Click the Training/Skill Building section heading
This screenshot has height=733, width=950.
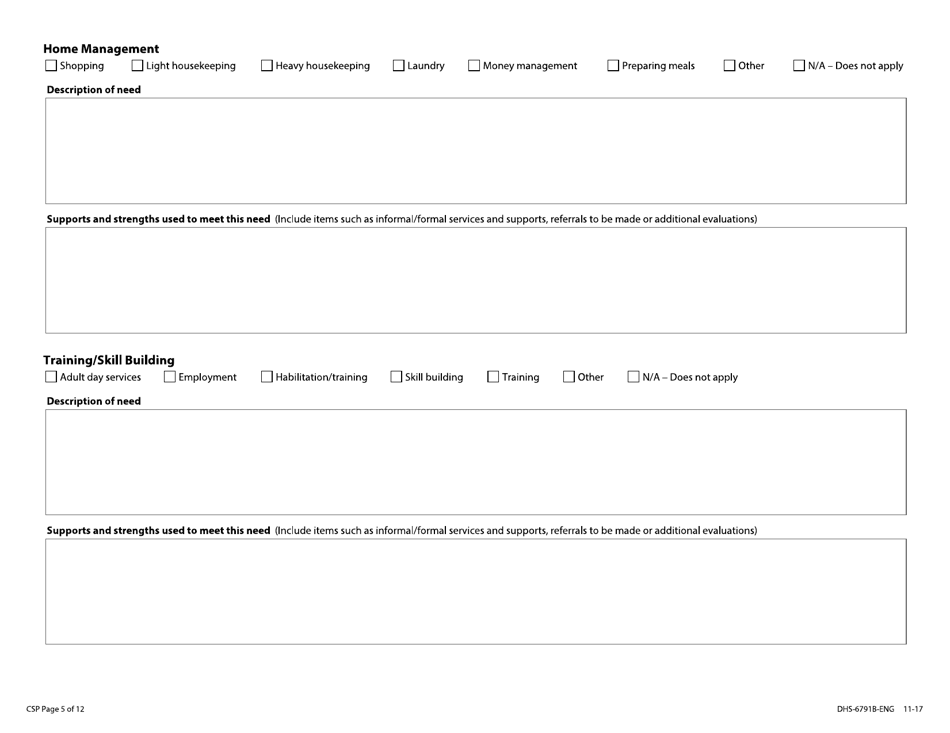point(109,360)
